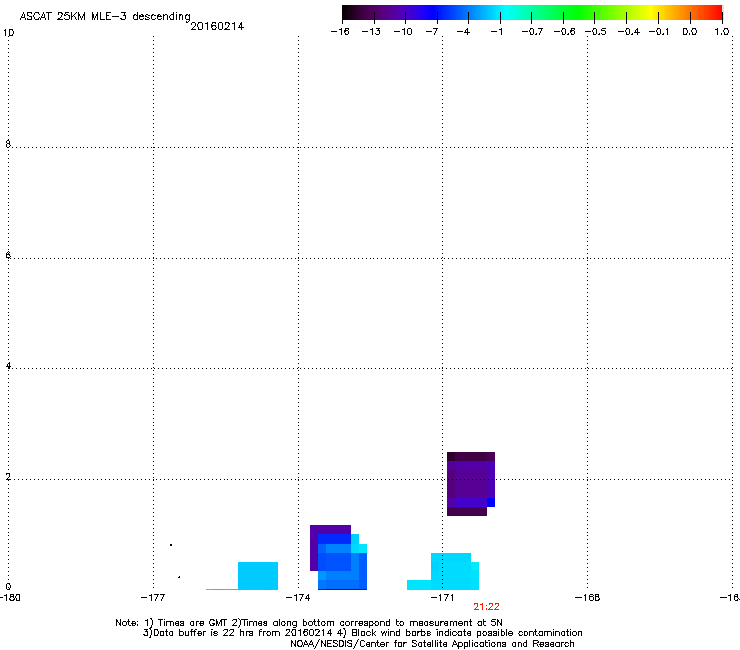Click the date label 20160214
The image size is (740, 650).
pyautogui.click(x=217, y=26)
